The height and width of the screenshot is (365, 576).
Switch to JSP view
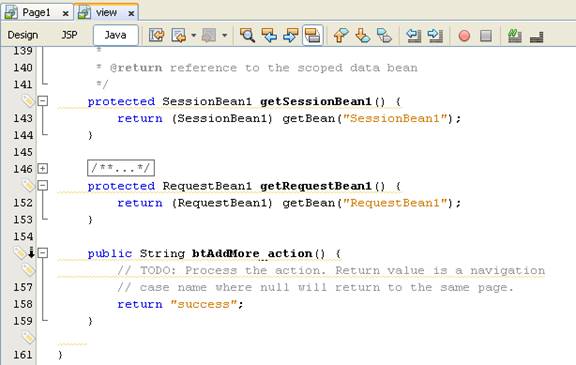(x=69, y=35)
